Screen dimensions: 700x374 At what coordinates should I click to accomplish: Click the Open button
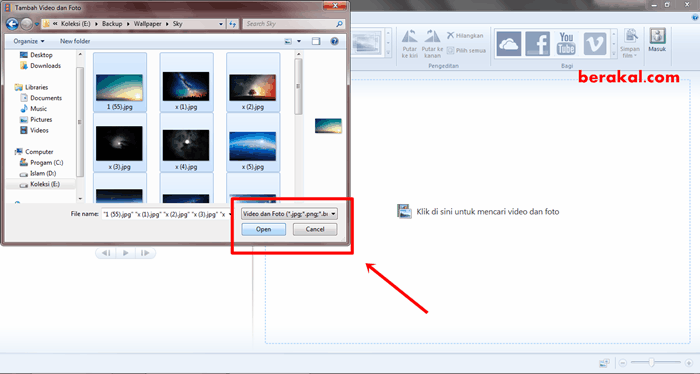(x=263, y=229)
